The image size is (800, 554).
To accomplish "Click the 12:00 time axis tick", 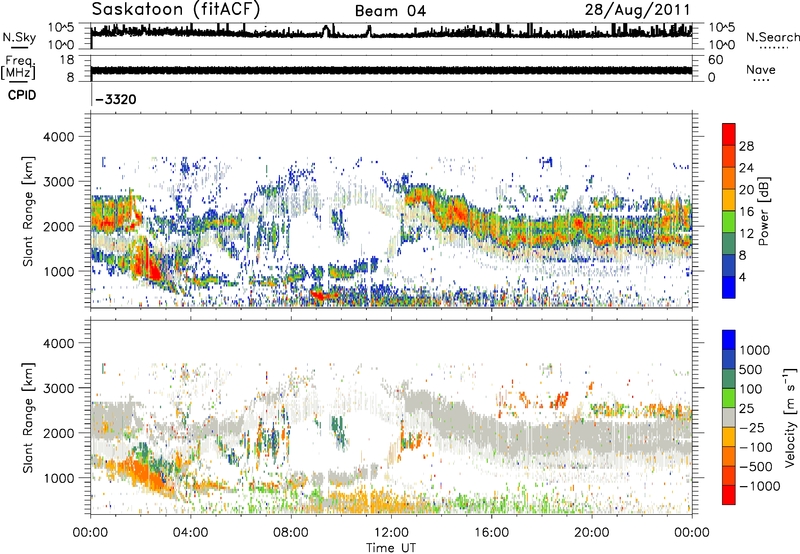I will tap(391, 533).
